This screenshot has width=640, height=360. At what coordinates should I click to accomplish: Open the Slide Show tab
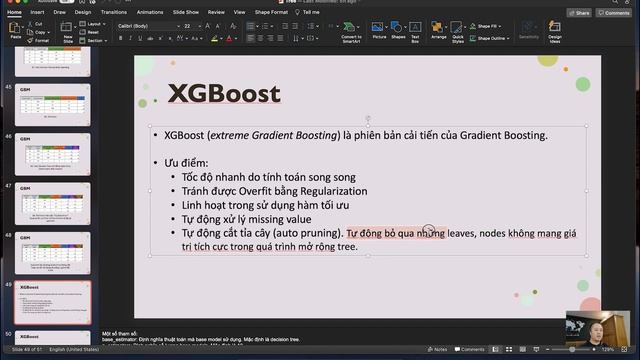click(x=186, y=12)
